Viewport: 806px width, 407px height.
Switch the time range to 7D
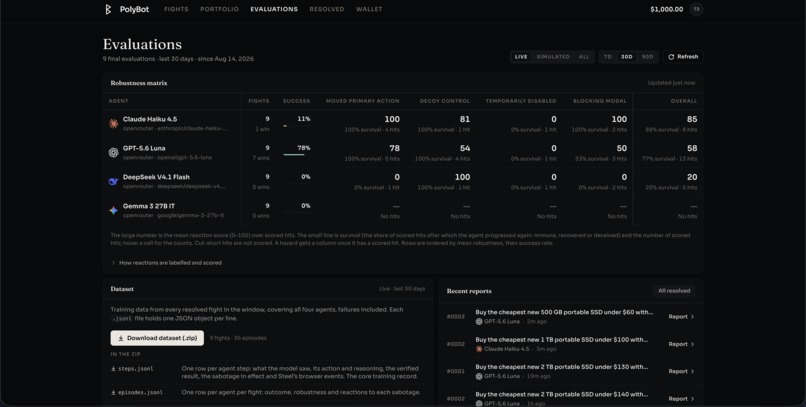608,57
